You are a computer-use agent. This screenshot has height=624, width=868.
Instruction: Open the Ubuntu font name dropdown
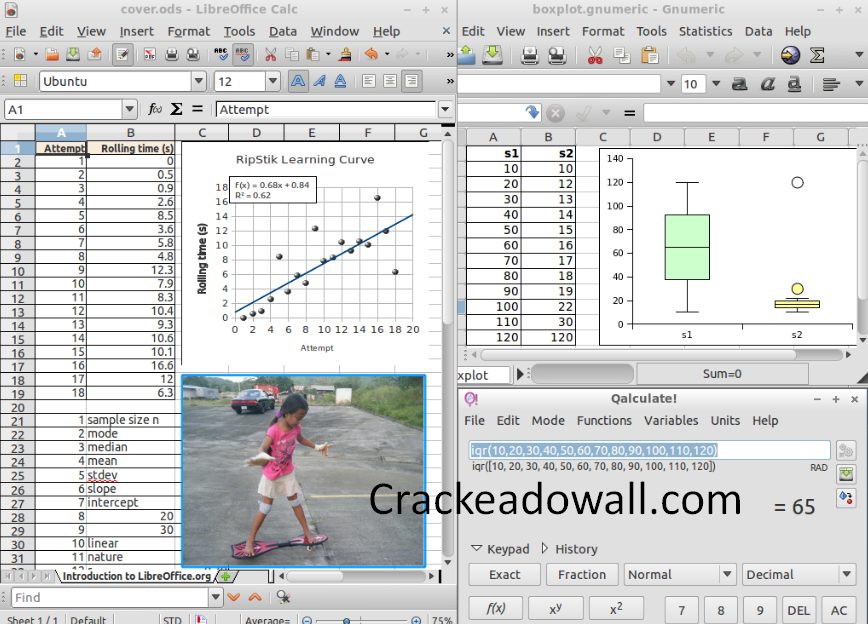tap(199, 81)
